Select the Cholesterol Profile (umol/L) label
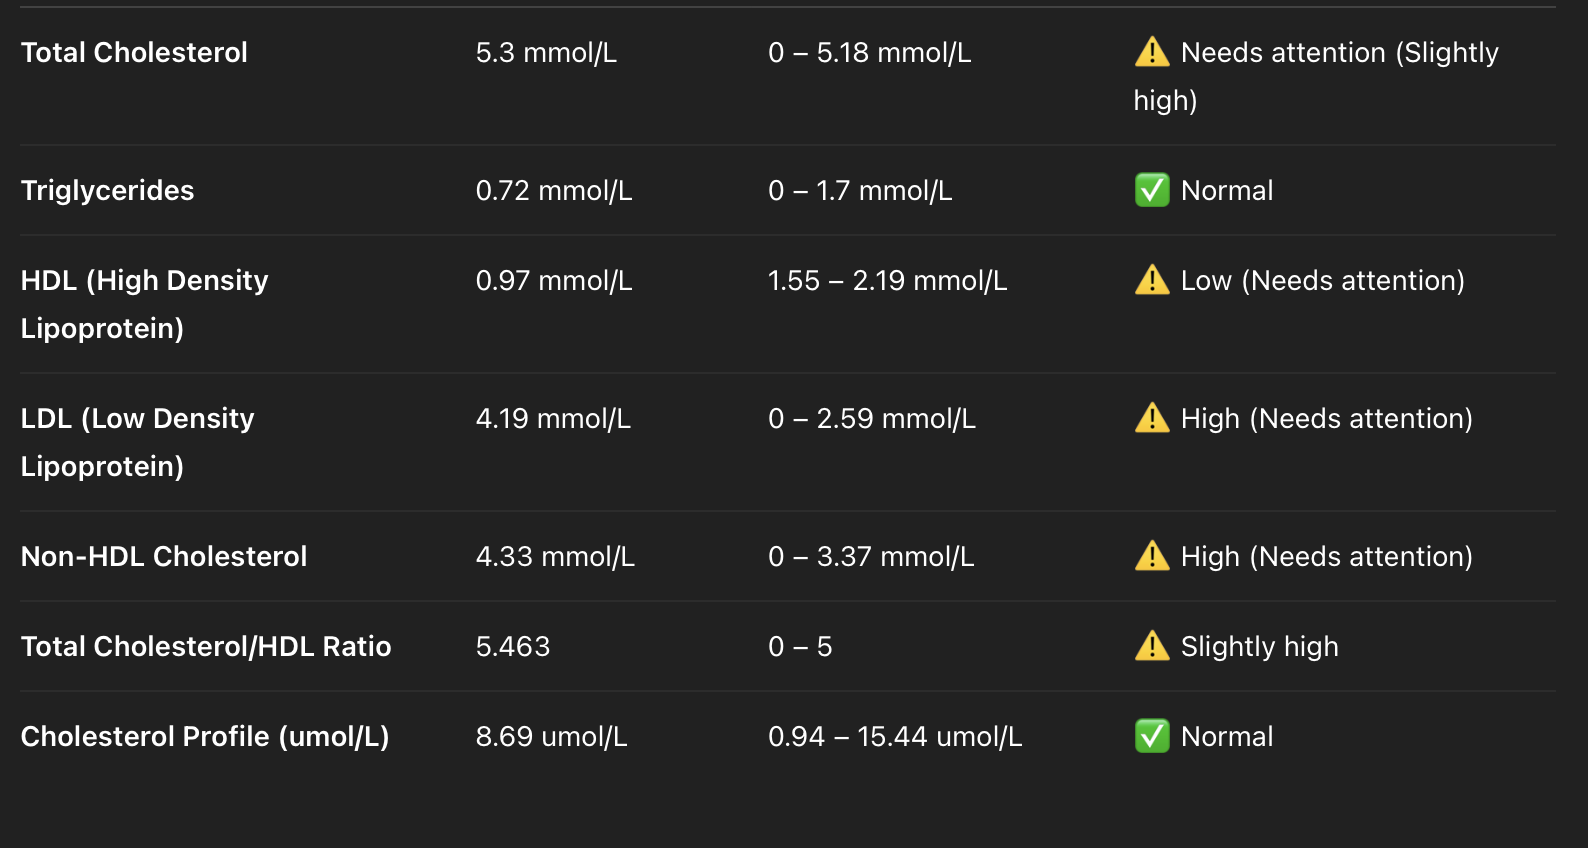Image resolution: width=1588 pixels, height=848 pixels. tap(205, 736)
